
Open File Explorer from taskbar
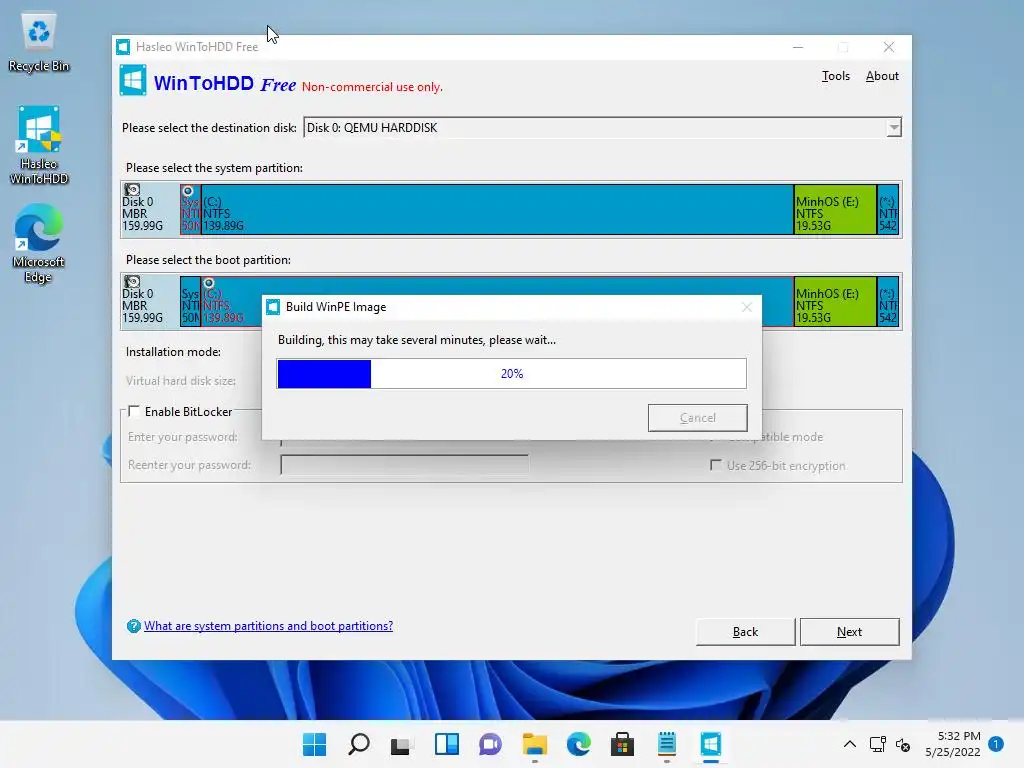[535, 744]
